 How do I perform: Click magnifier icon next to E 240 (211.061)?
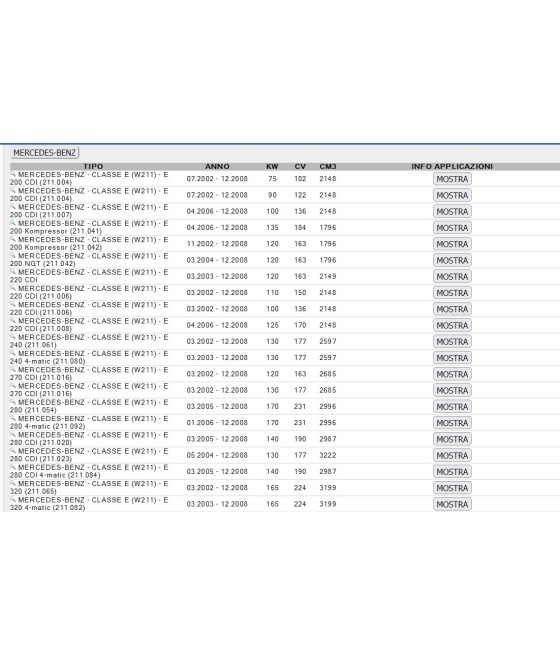pos(13,337)
